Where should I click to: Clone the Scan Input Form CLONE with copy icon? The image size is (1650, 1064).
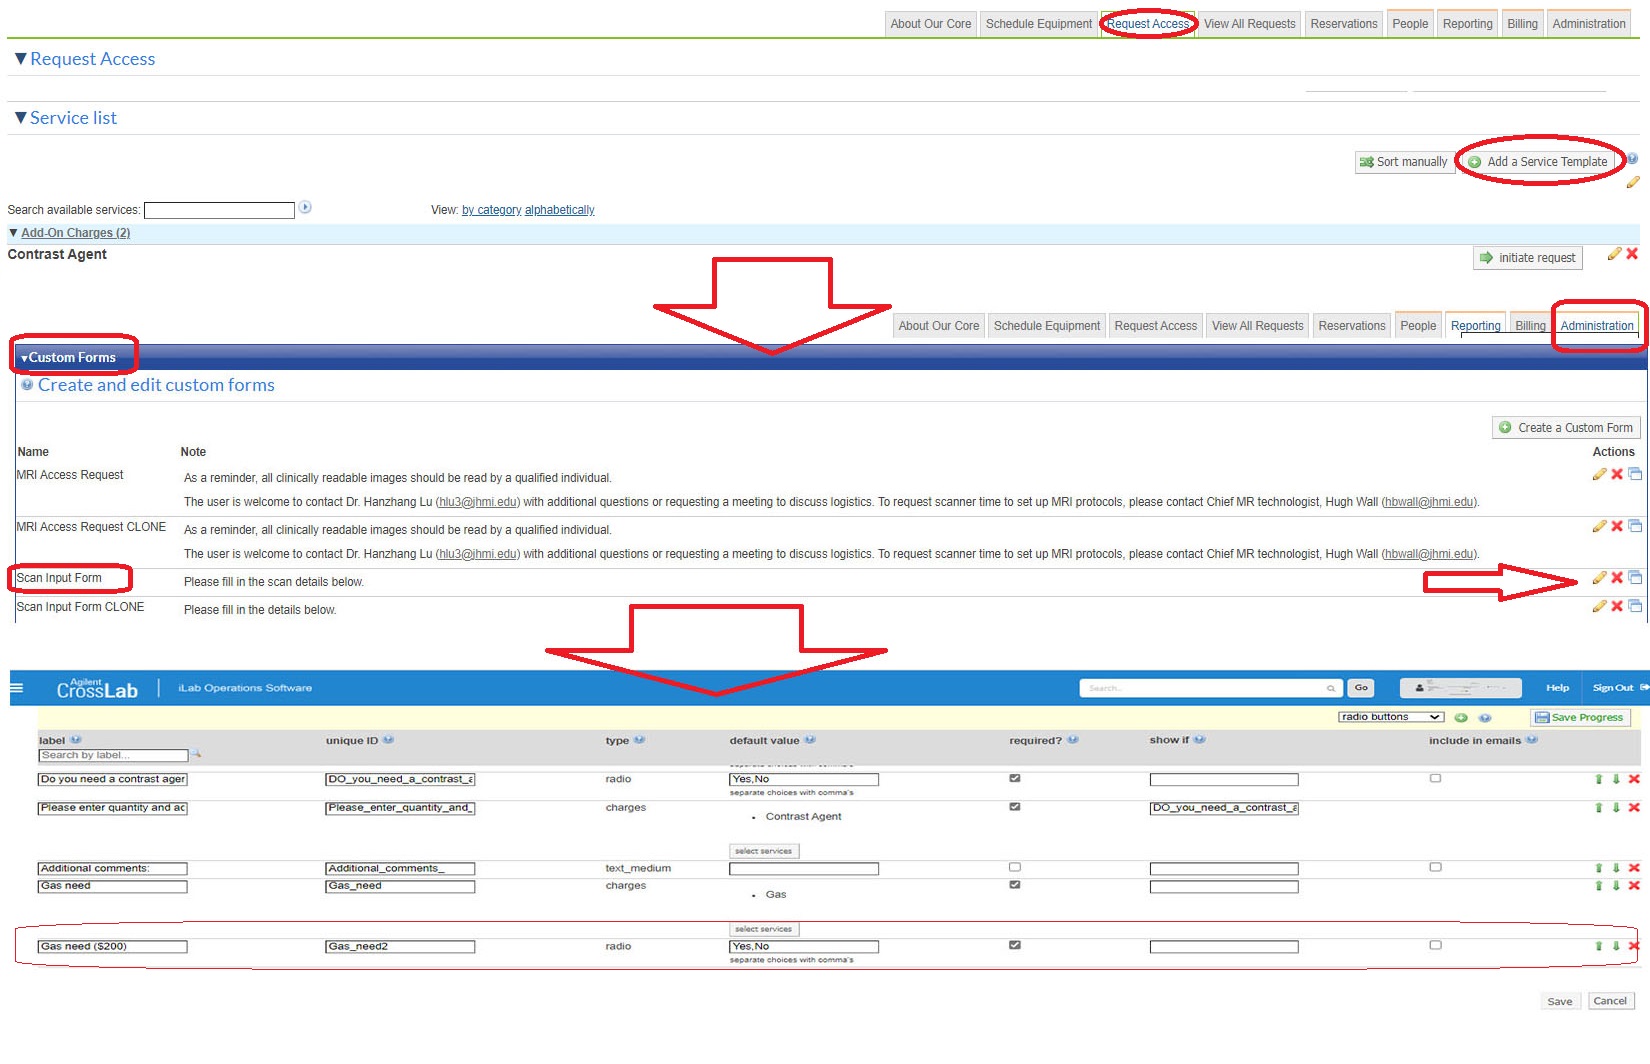pyautogui.click(x=1635, y=606)
